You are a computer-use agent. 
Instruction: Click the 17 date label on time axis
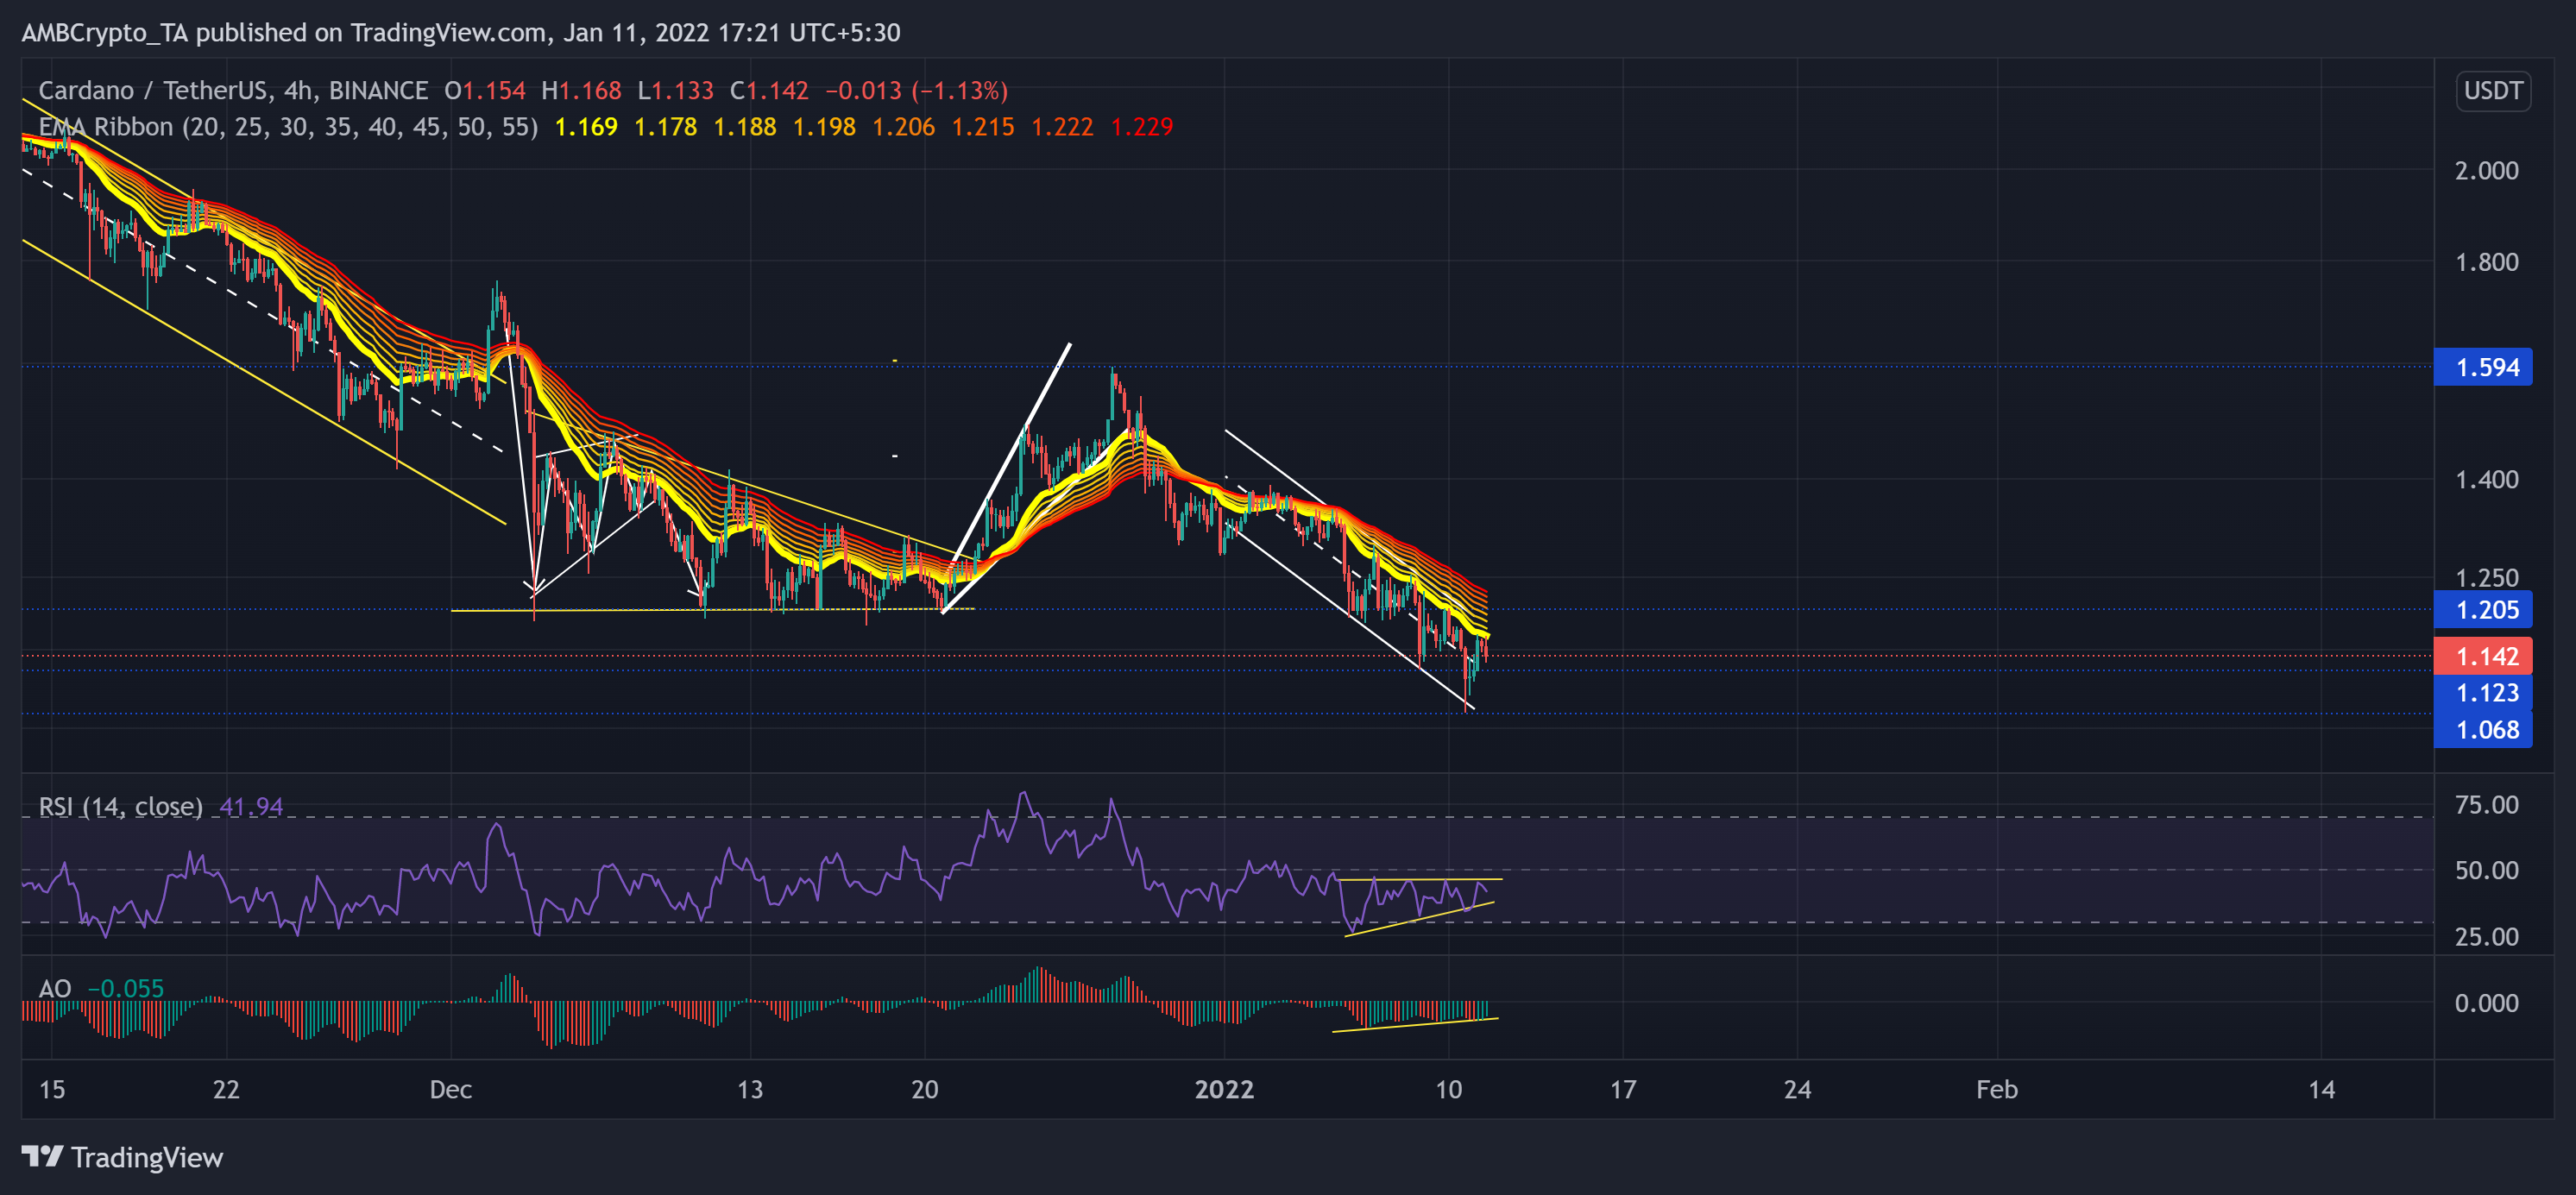pos(1623,1089)
